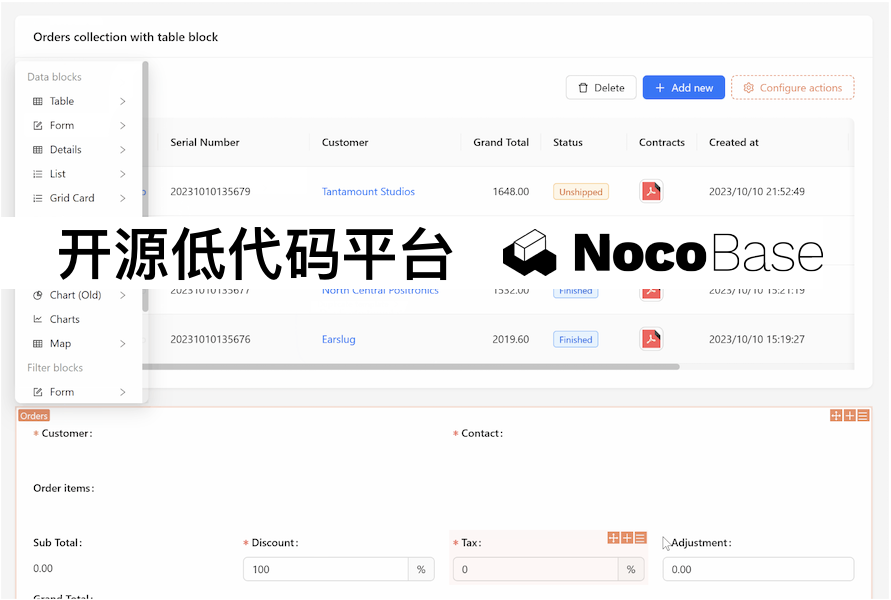Click the Discount input field

click(326, 569)
